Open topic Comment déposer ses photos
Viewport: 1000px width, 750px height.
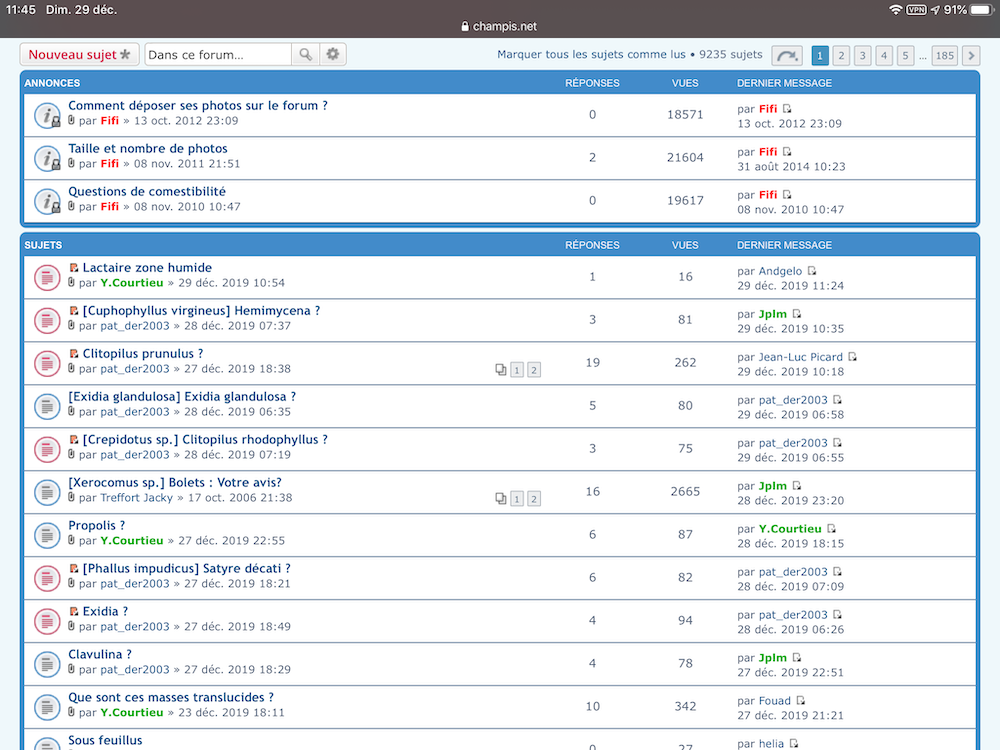[x=198, y=105]
